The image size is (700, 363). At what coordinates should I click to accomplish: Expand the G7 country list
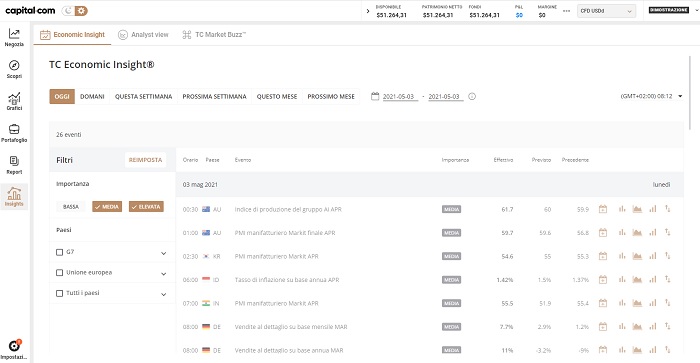click(163, 253)
